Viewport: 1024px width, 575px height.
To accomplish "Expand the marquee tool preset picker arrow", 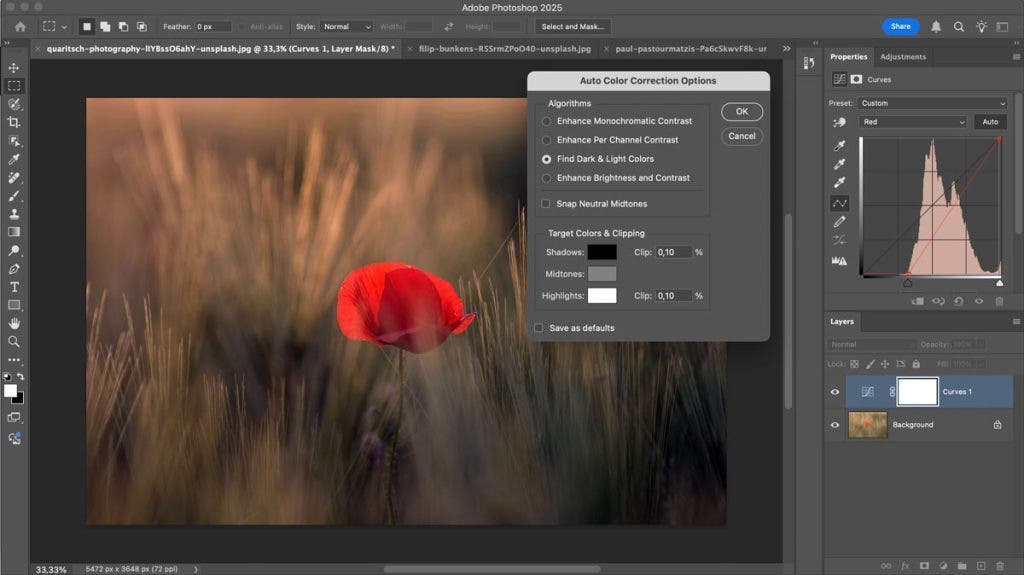I will (x=64, y=27).
